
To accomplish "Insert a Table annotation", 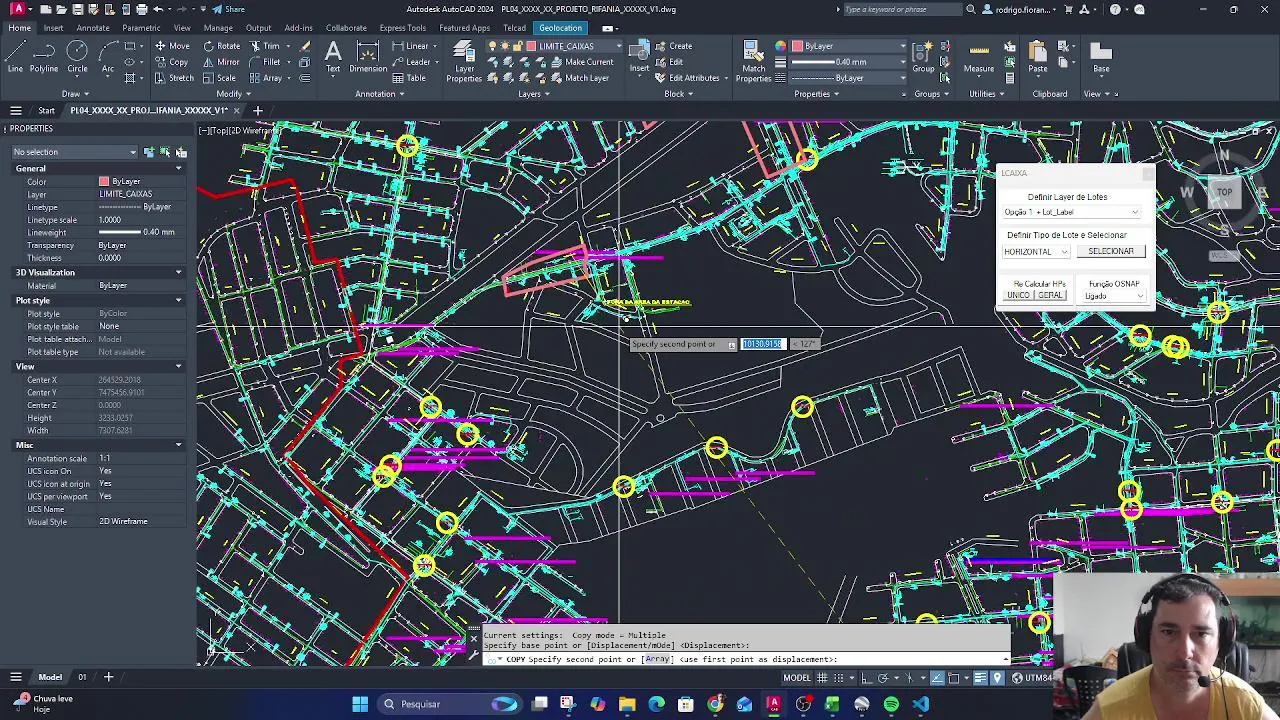I will (409, 78).
